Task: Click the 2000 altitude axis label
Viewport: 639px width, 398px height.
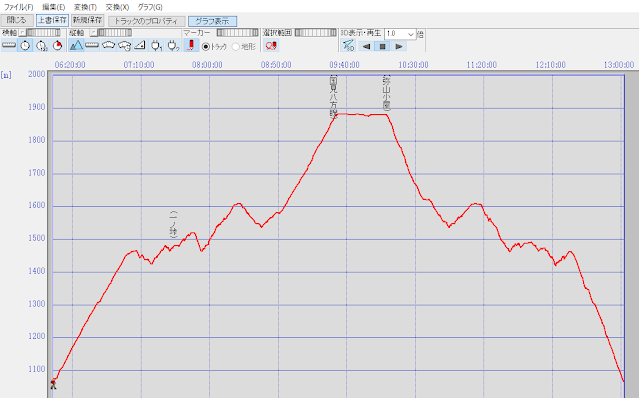Action: point(37,74)
